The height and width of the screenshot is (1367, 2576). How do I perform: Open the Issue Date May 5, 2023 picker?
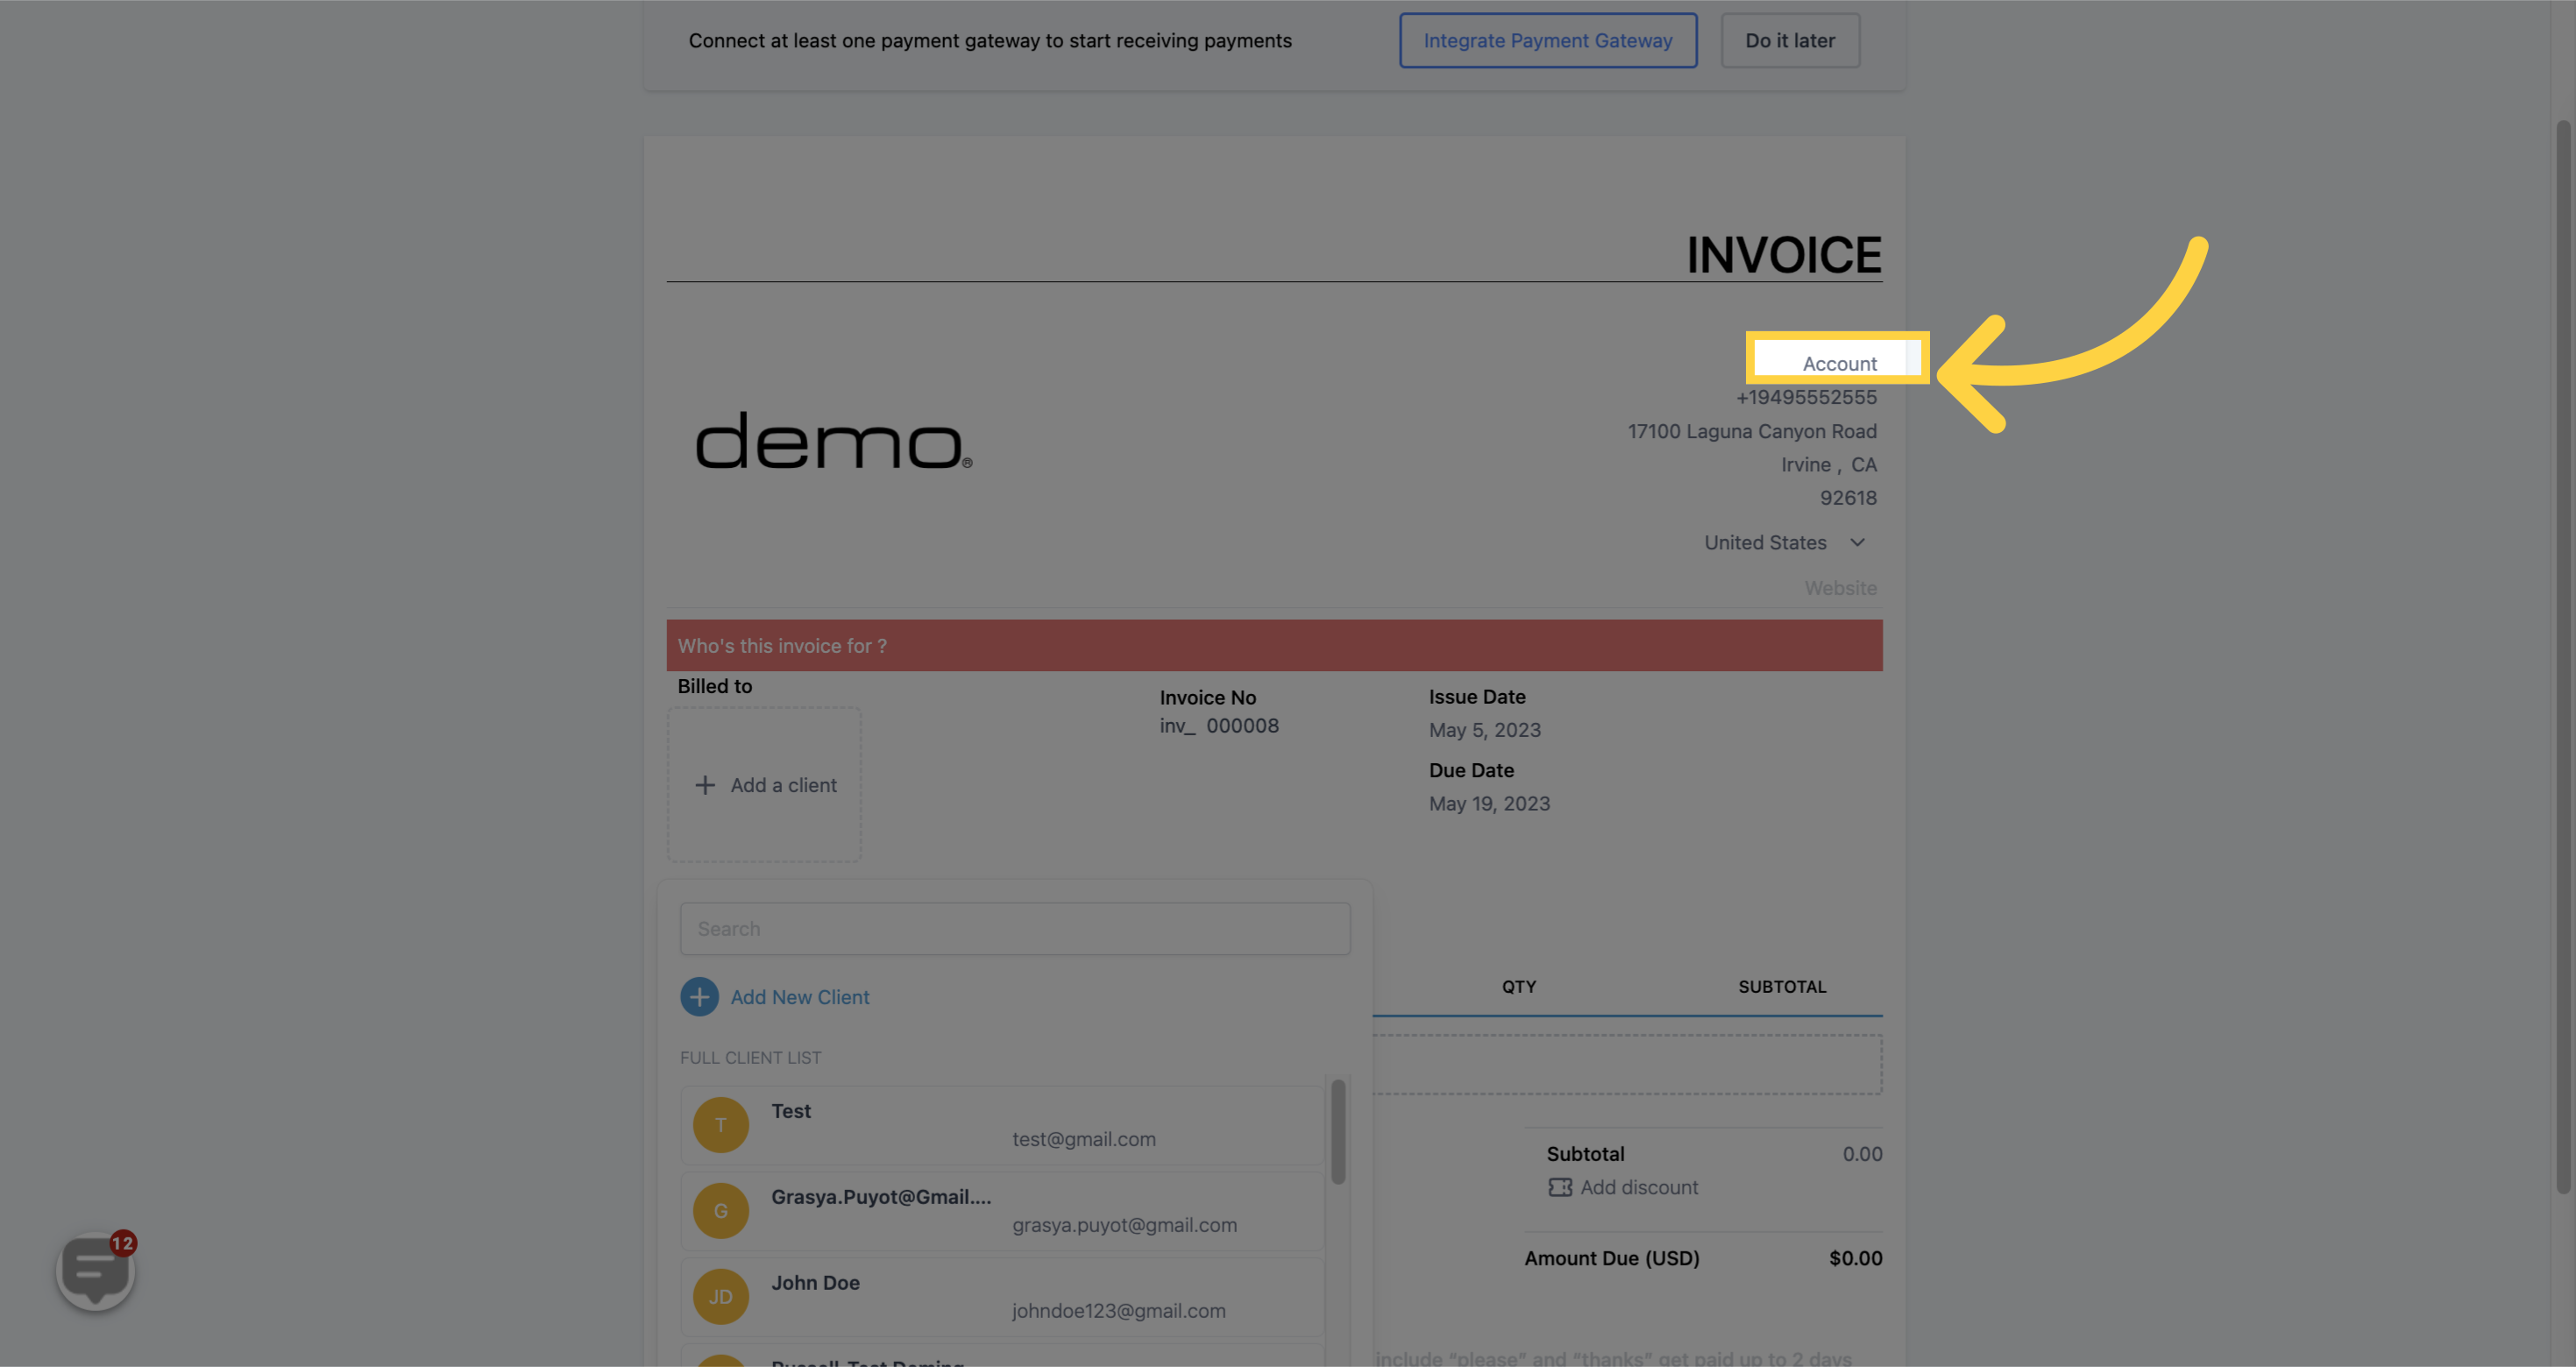pyautogui.click(x=1484, y=730)
